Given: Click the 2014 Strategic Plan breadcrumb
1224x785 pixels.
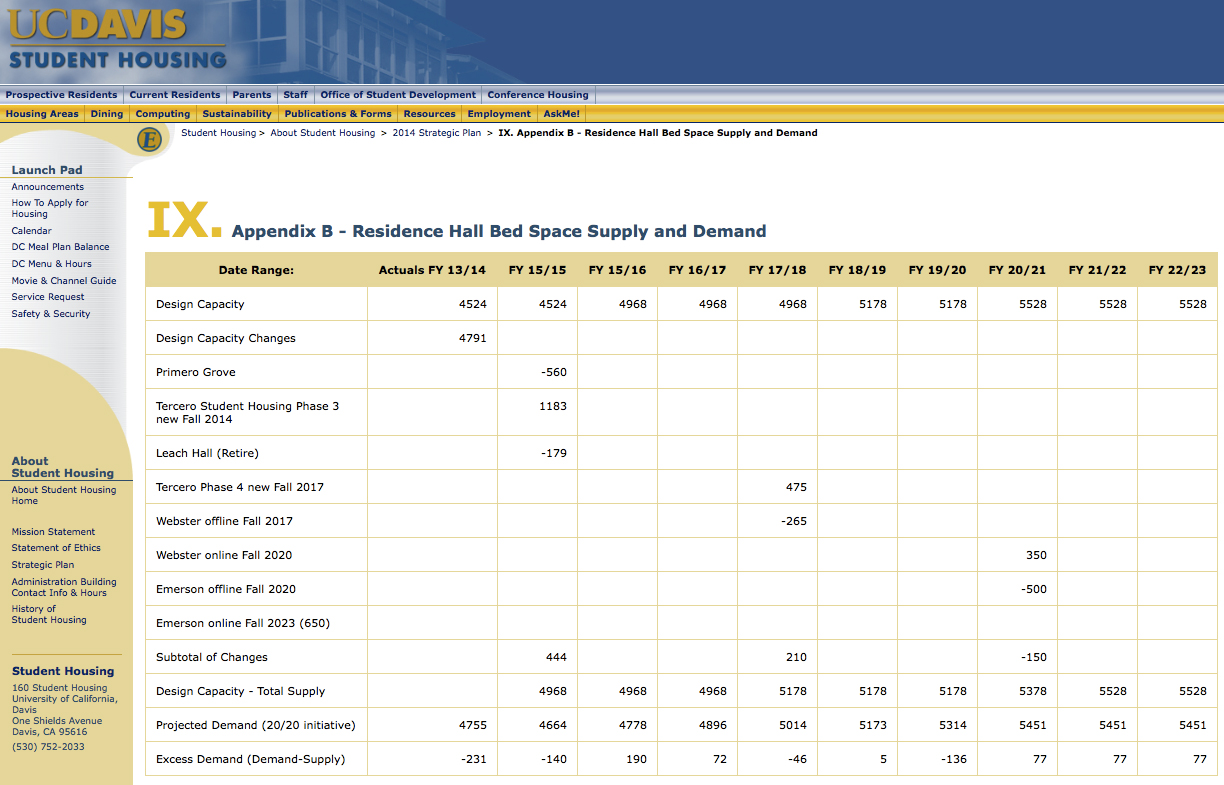Looking at the screenshot, I should click(436, 133).
